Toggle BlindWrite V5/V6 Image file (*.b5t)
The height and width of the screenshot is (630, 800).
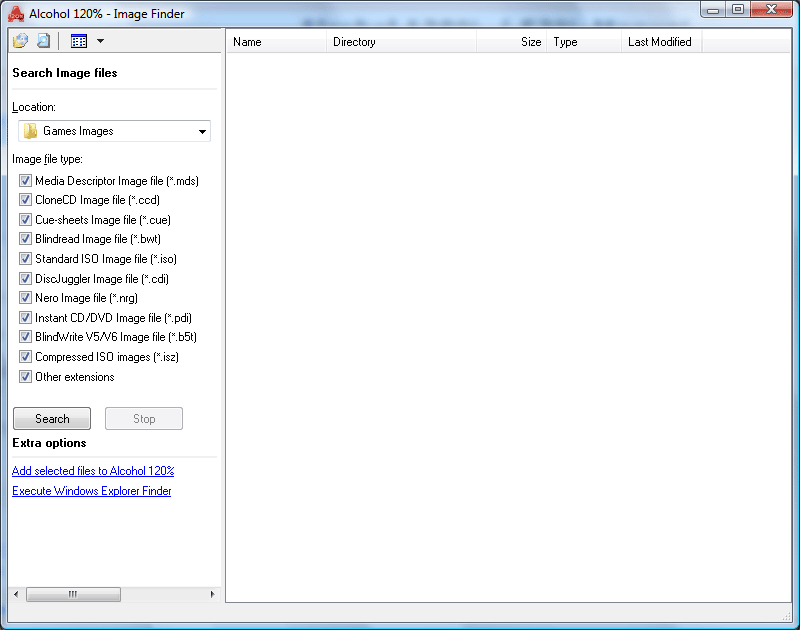coord(25,337)
